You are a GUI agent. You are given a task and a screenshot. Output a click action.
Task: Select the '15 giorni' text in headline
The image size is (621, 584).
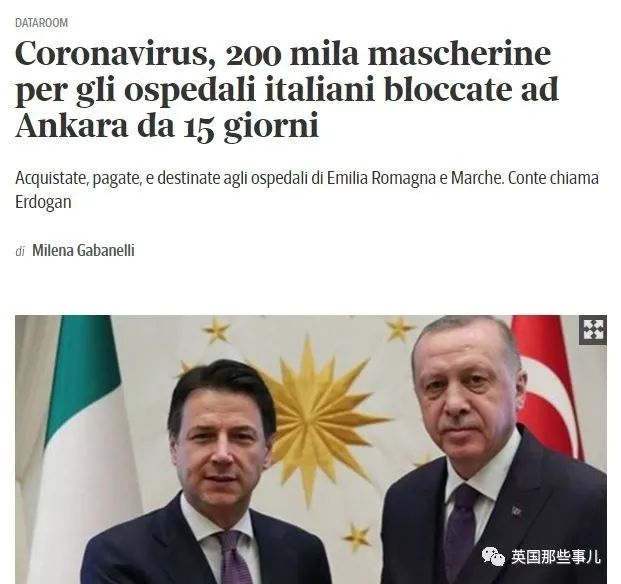pyautogui.click(x=251, y=126)
